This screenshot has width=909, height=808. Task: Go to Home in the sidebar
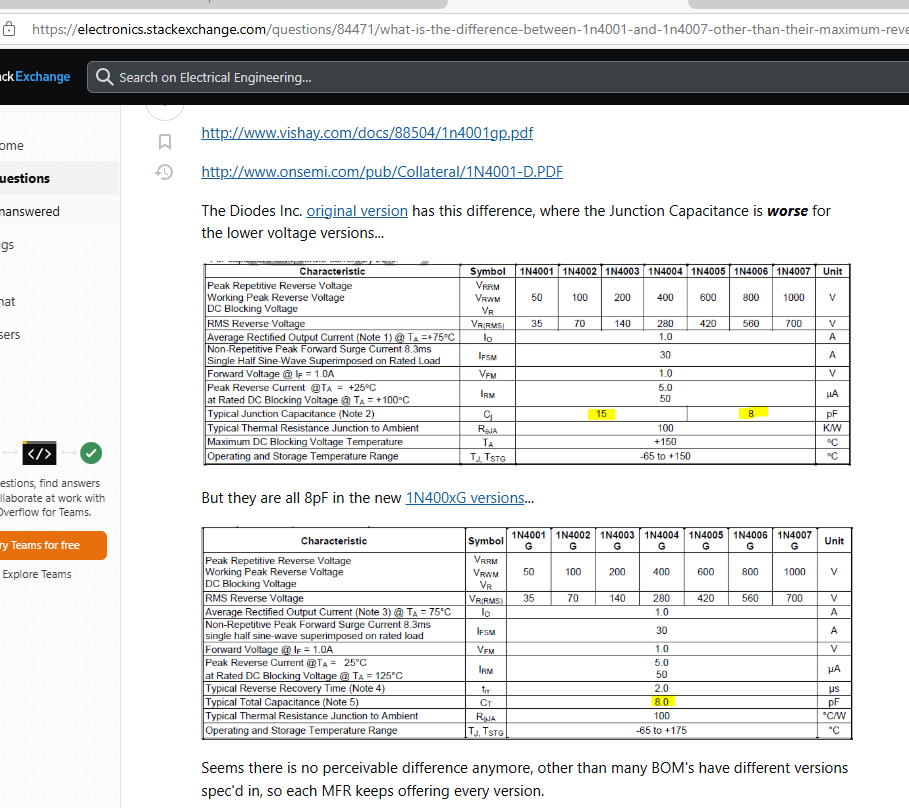(12, 145)
